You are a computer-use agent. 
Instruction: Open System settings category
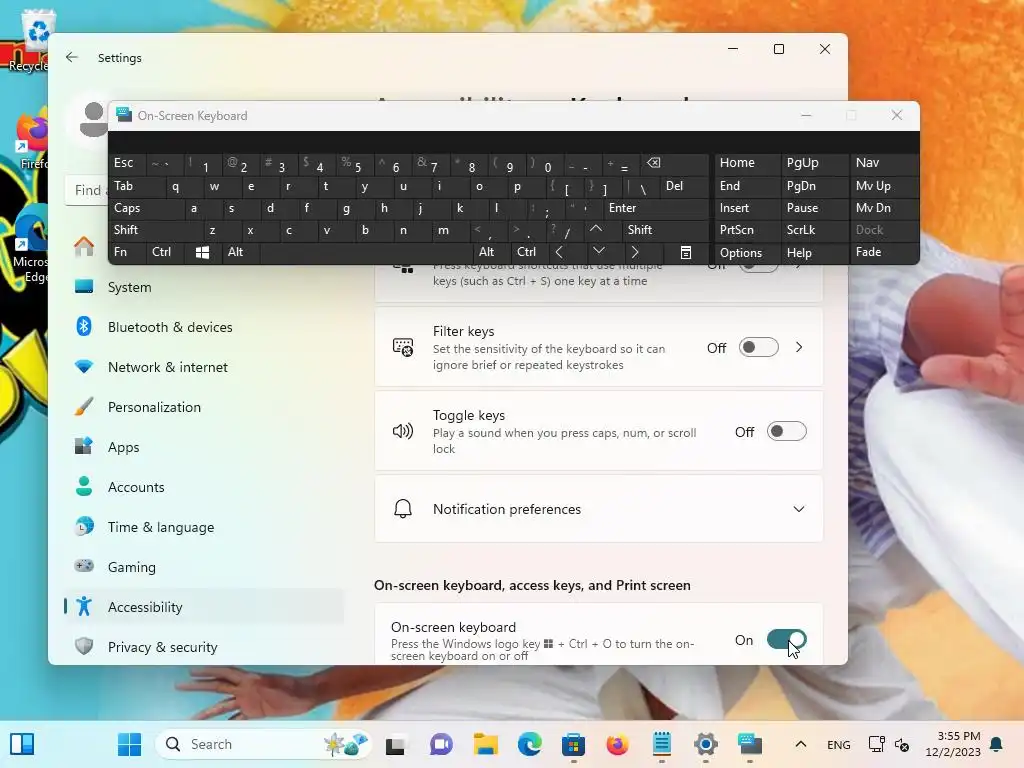tap(204, 287)
